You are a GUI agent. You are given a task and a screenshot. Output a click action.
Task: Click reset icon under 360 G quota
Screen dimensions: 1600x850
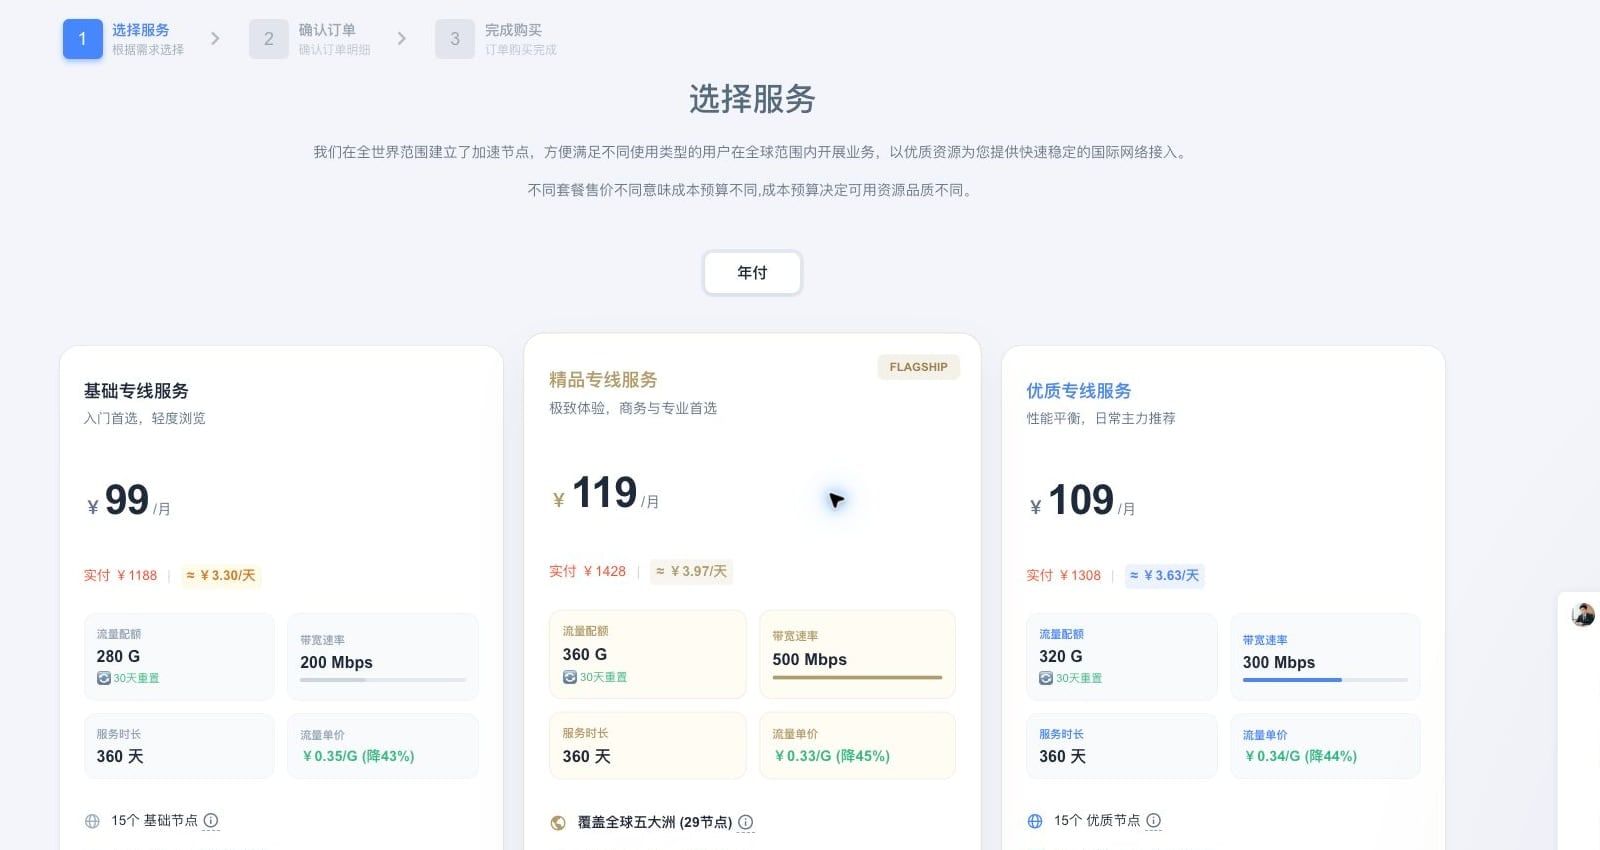pos(569,677)
